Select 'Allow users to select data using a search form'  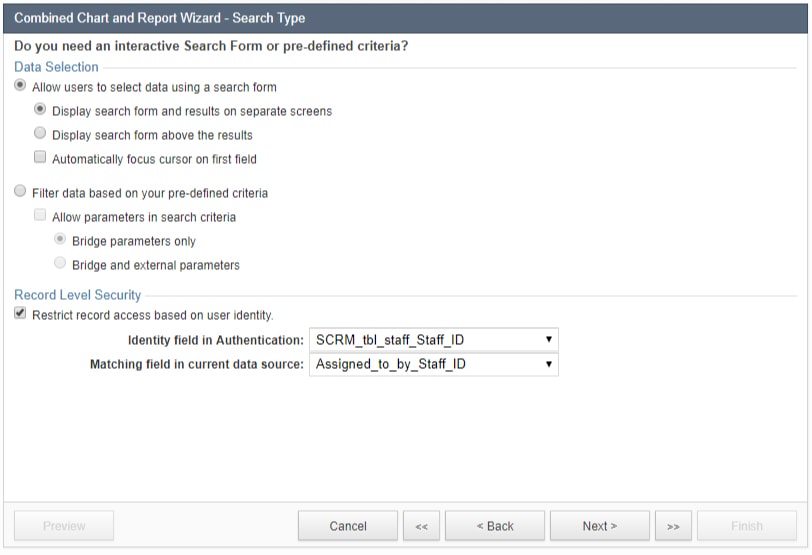click(21, 87)
